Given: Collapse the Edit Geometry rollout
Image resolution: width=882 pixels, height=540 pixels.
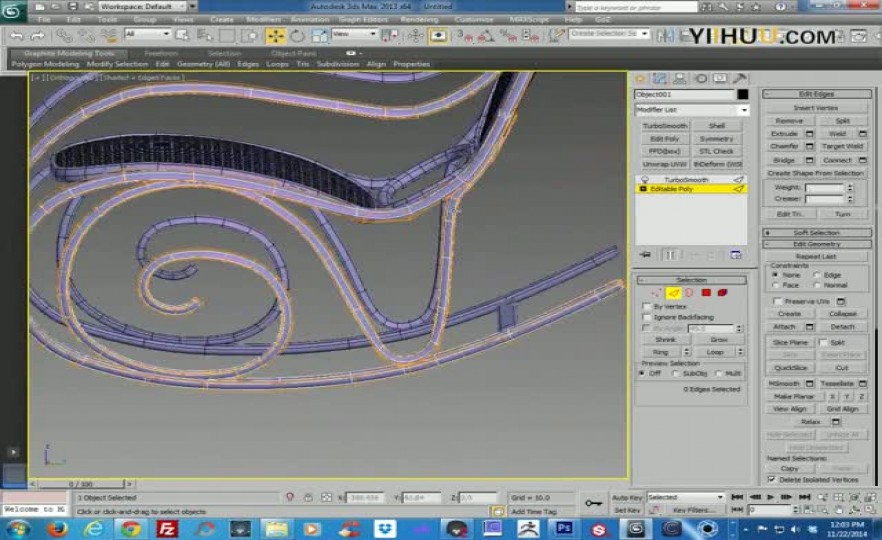Looking at the screenshot, I should 816,244.
